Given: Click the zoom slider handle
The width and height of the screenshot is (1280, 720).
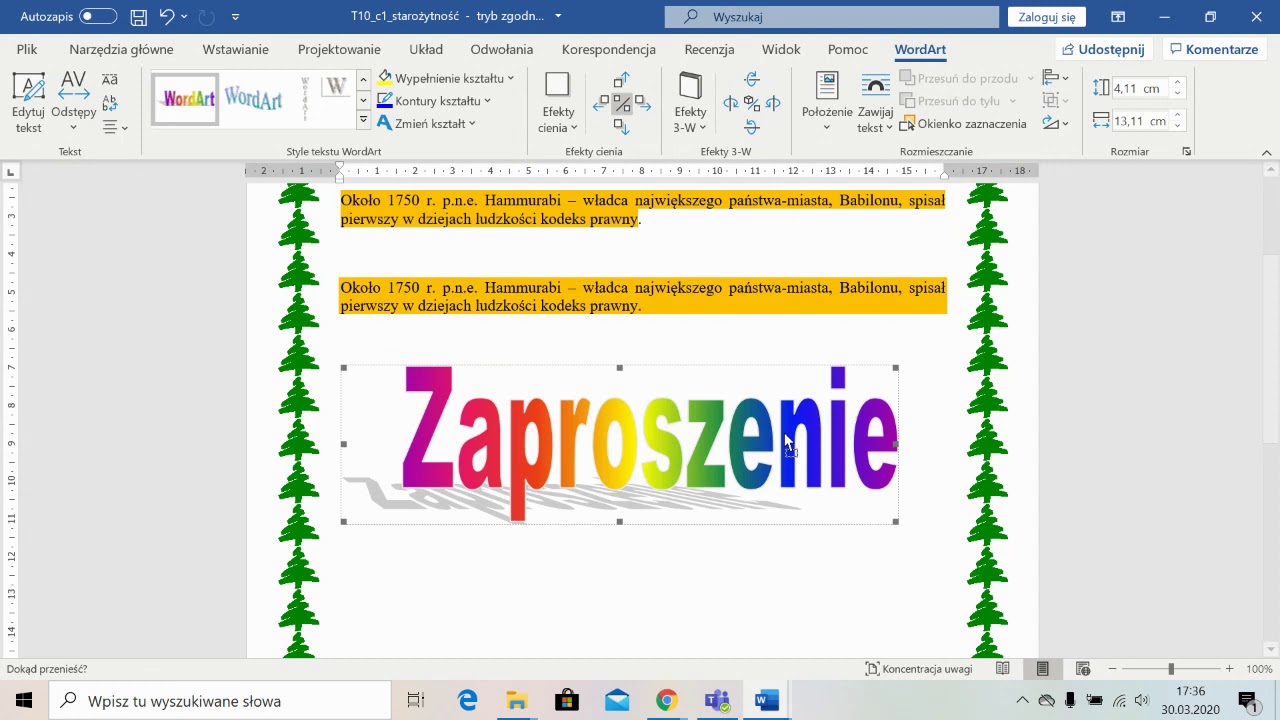Looking at the screenshot, I should click(x=1171, y=669).
